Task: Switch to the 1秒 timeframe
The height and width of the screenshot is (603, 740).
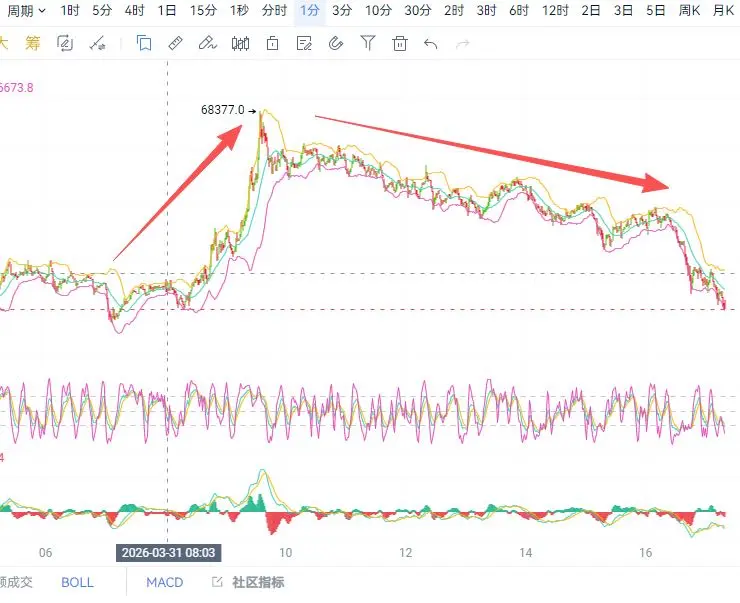Action: 239,10
